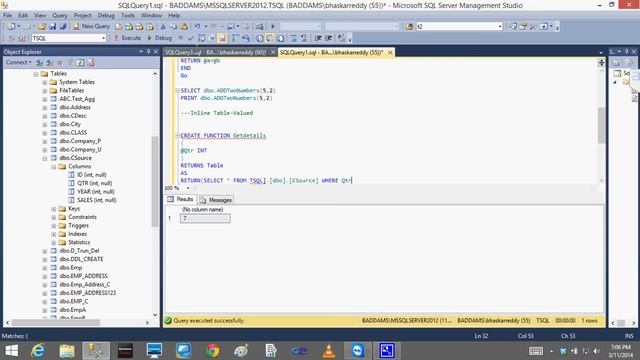This screenshot has height=360, width=640.
Task: Switch to the Messages tab
Action: coord(216,200)
